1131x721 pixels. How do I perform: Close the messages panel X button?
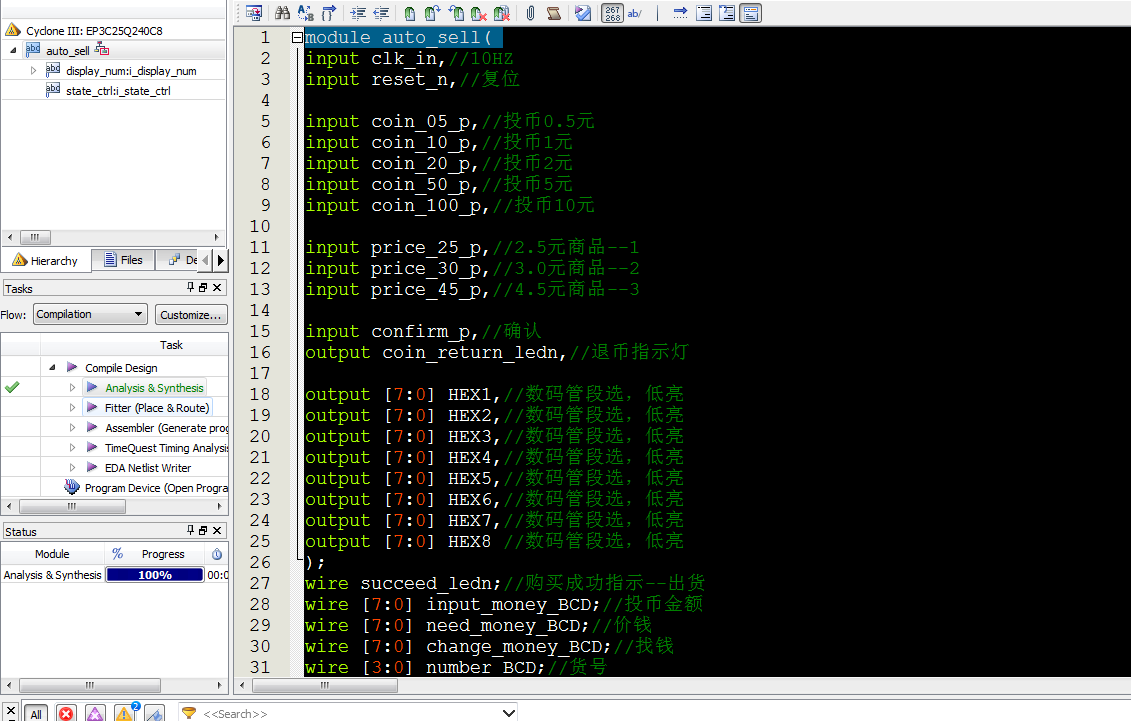(x=11, y=711)
